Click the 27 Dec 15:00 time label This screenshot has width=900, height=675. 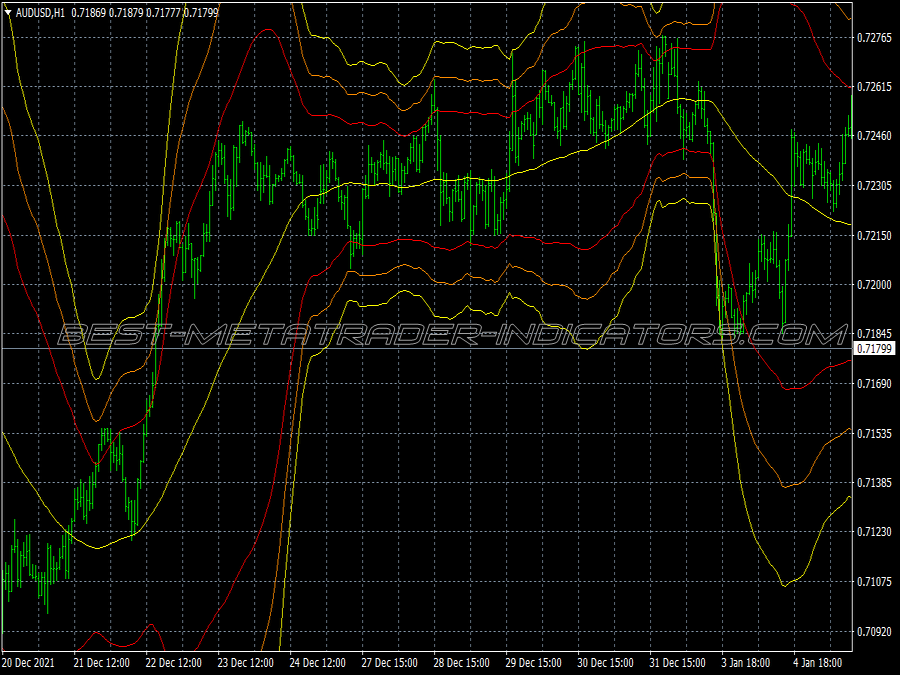click(x=389, y=663)
